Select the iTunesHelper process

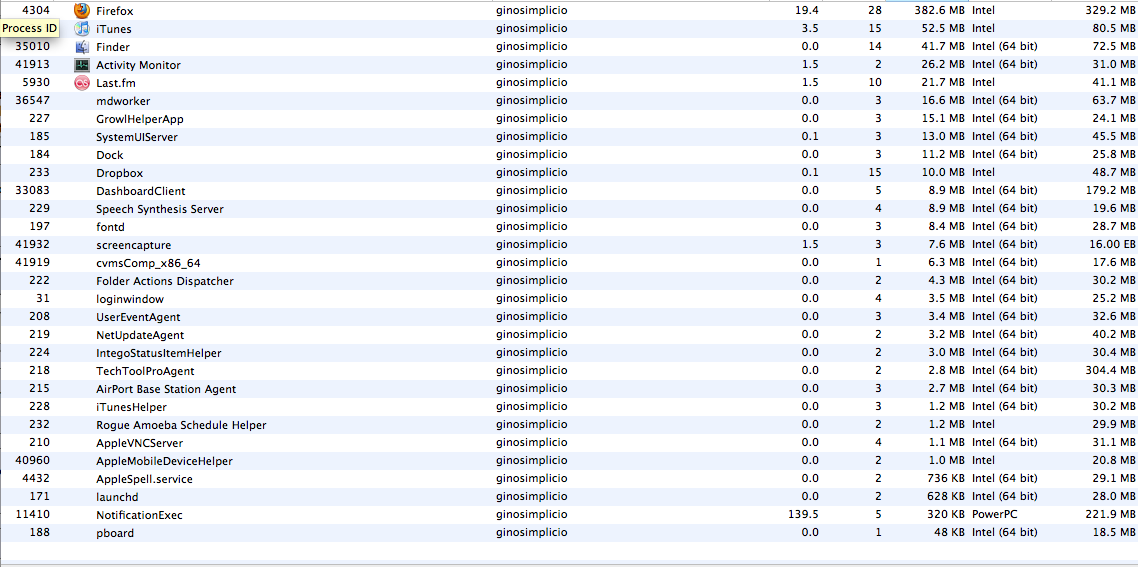pos(569,407)
